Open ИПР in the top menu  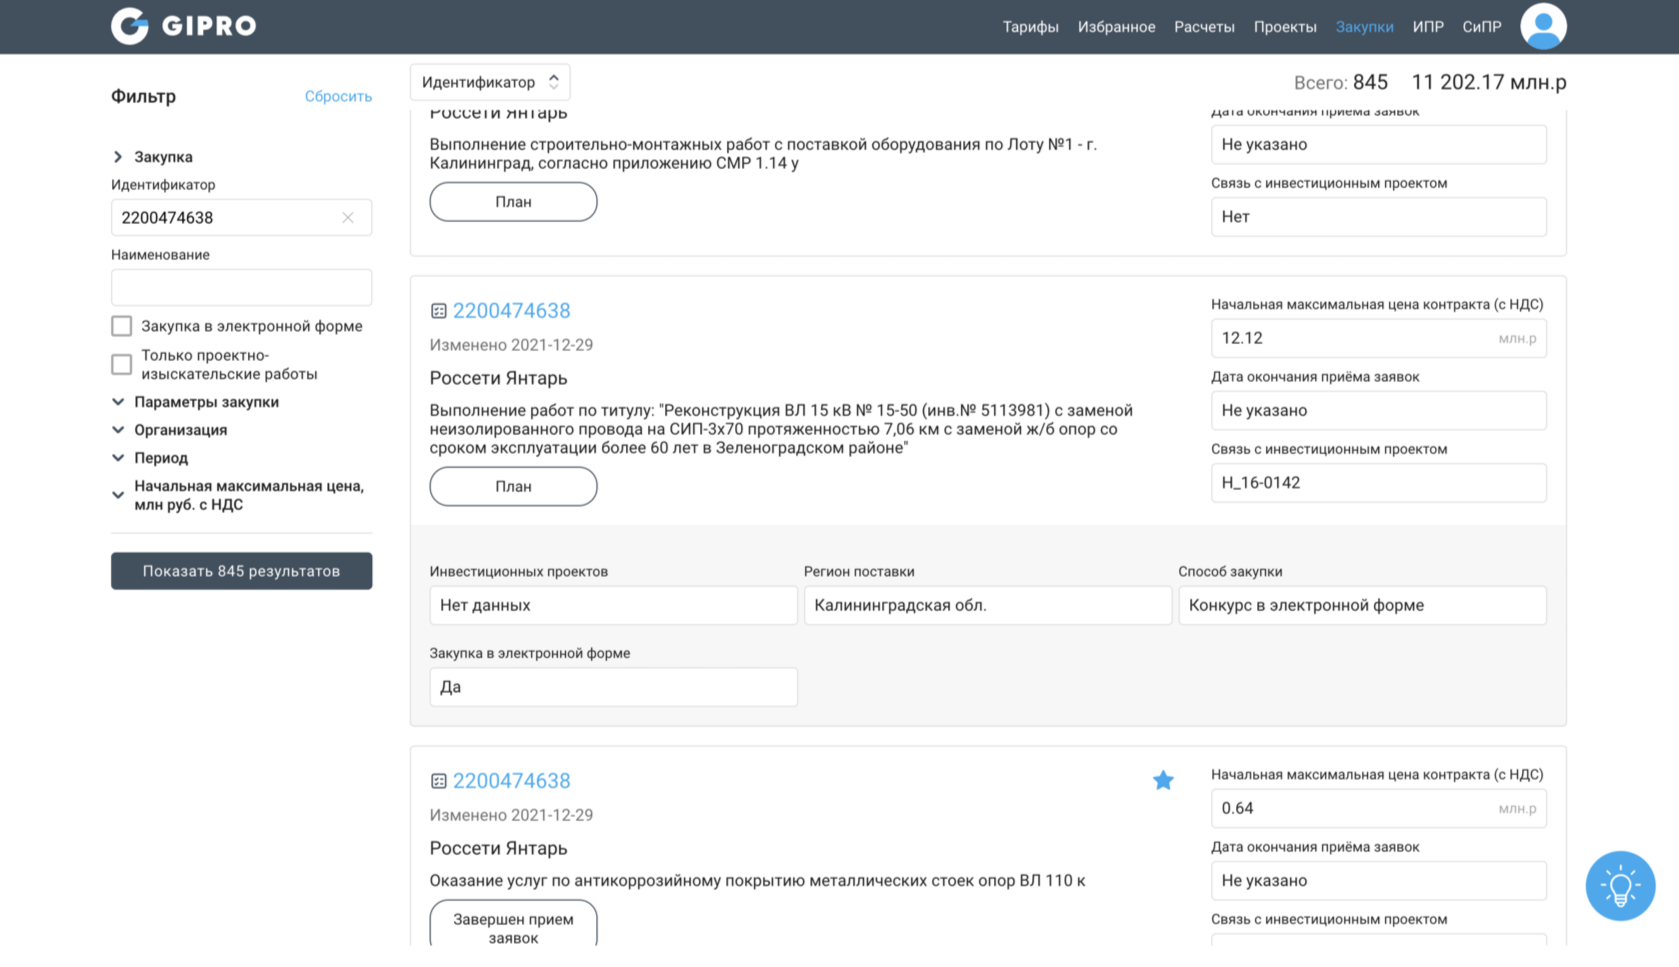click(1428, 27)
